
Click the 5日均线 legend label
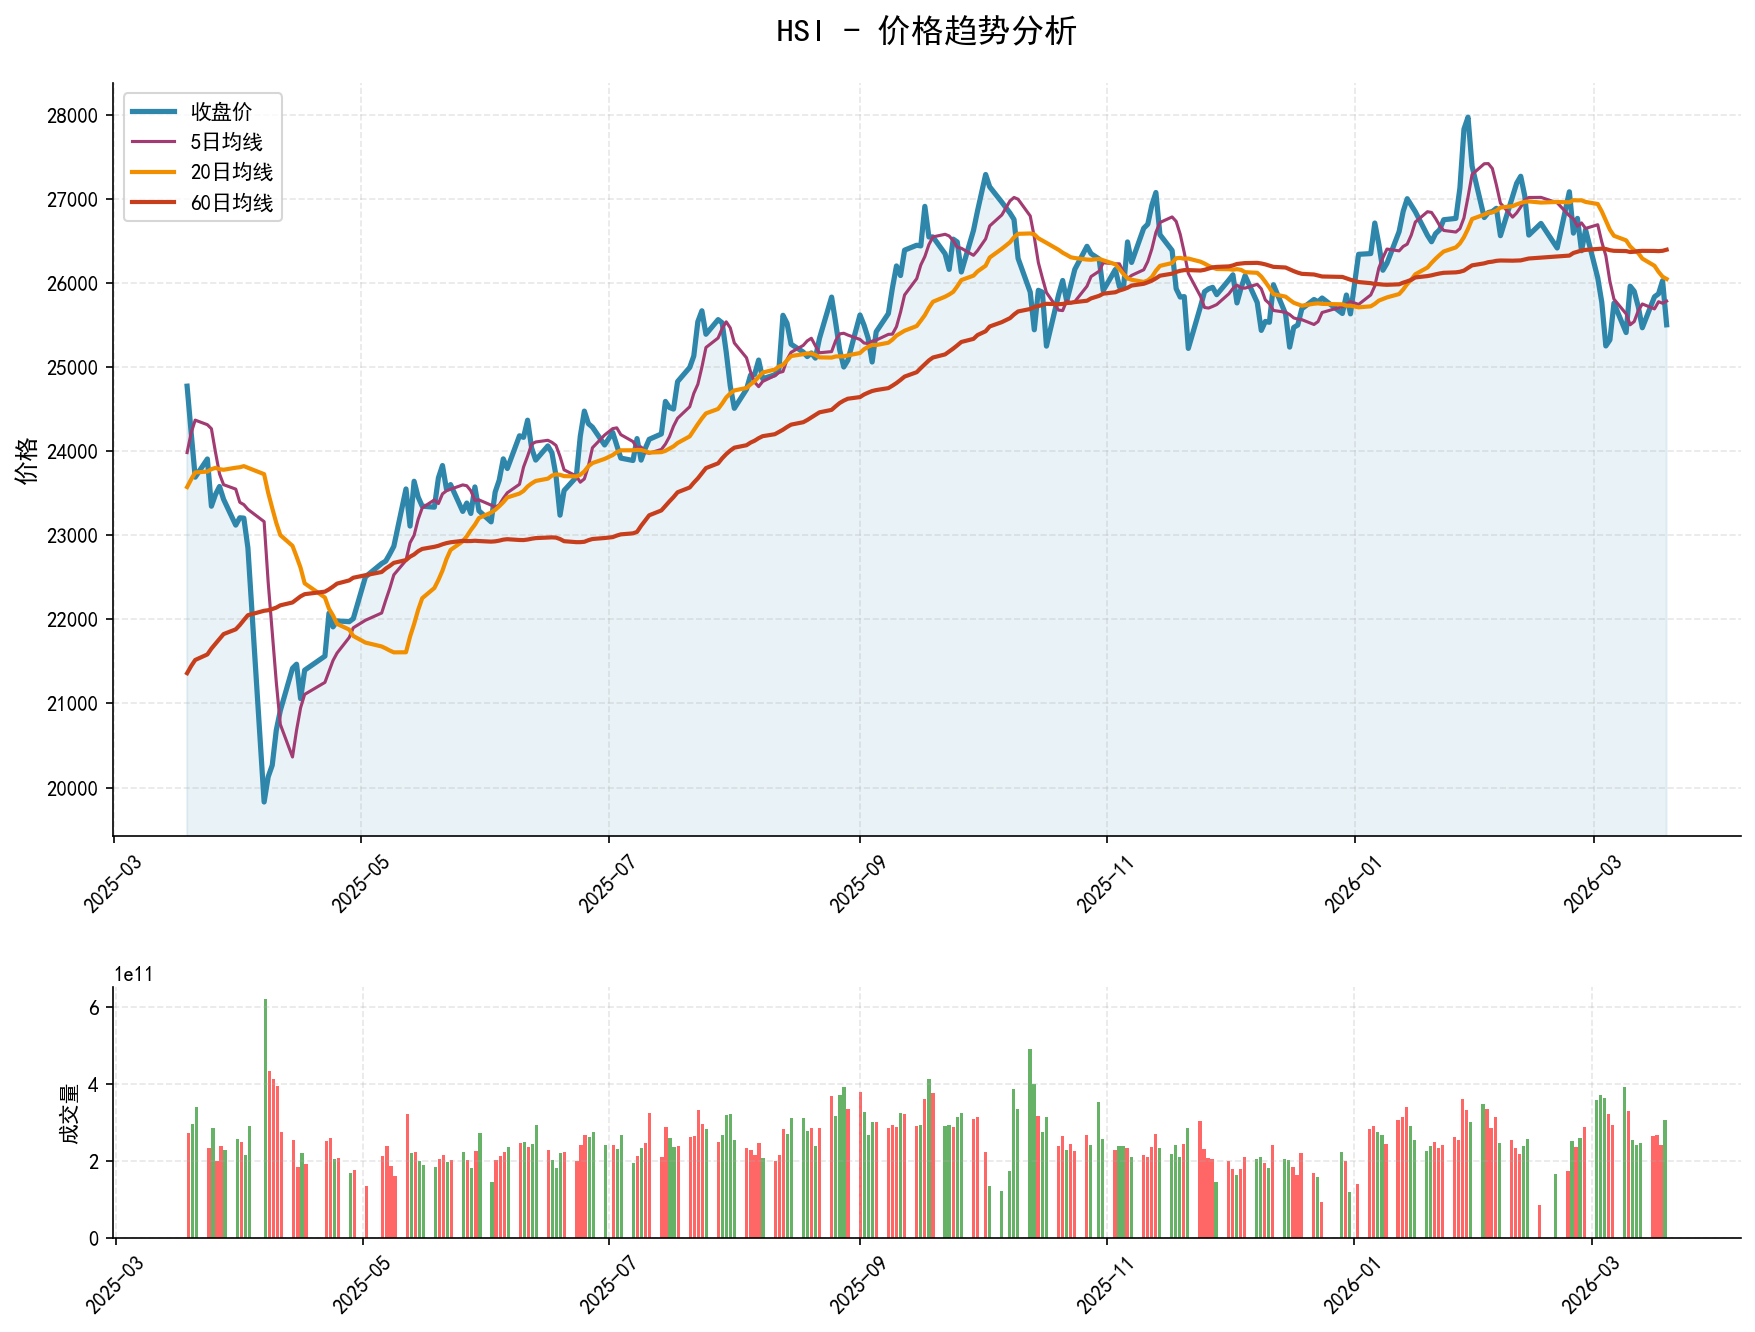coord(226,142)
